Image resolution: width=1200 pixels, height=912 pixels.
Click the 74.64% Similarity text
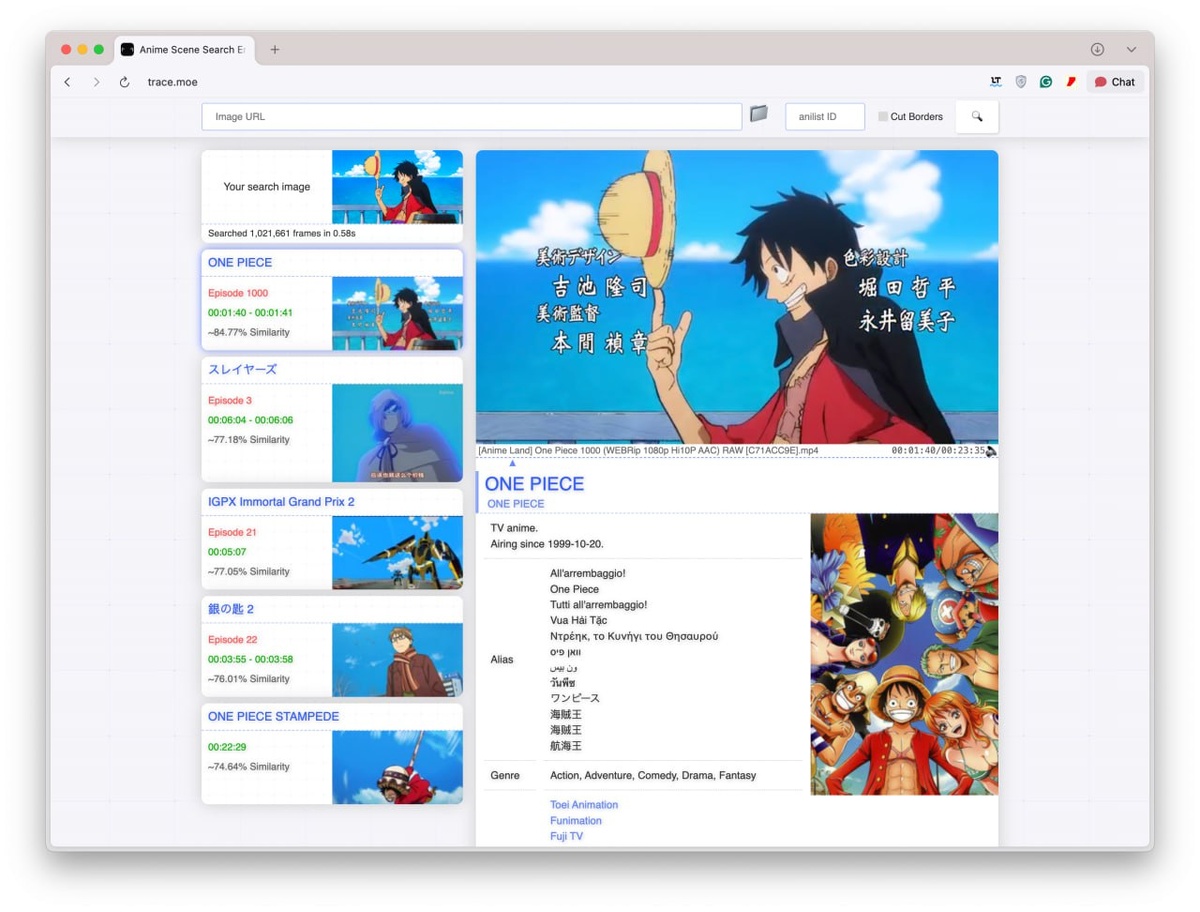(249, 767)
